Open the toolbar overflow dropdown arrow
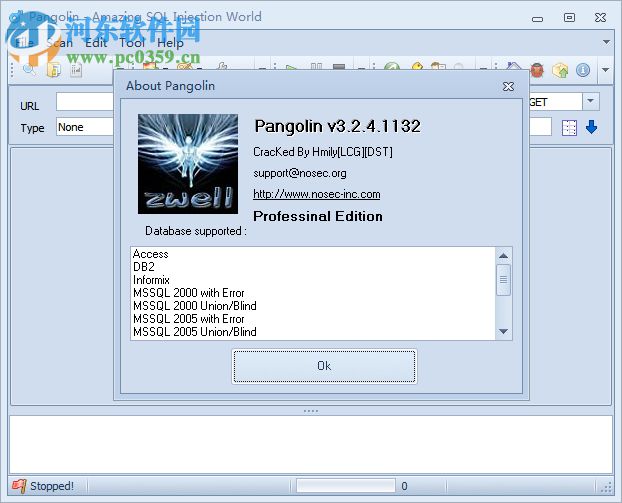Image resolution: width=622 pixels, height=503 pixels. [605, 70]
